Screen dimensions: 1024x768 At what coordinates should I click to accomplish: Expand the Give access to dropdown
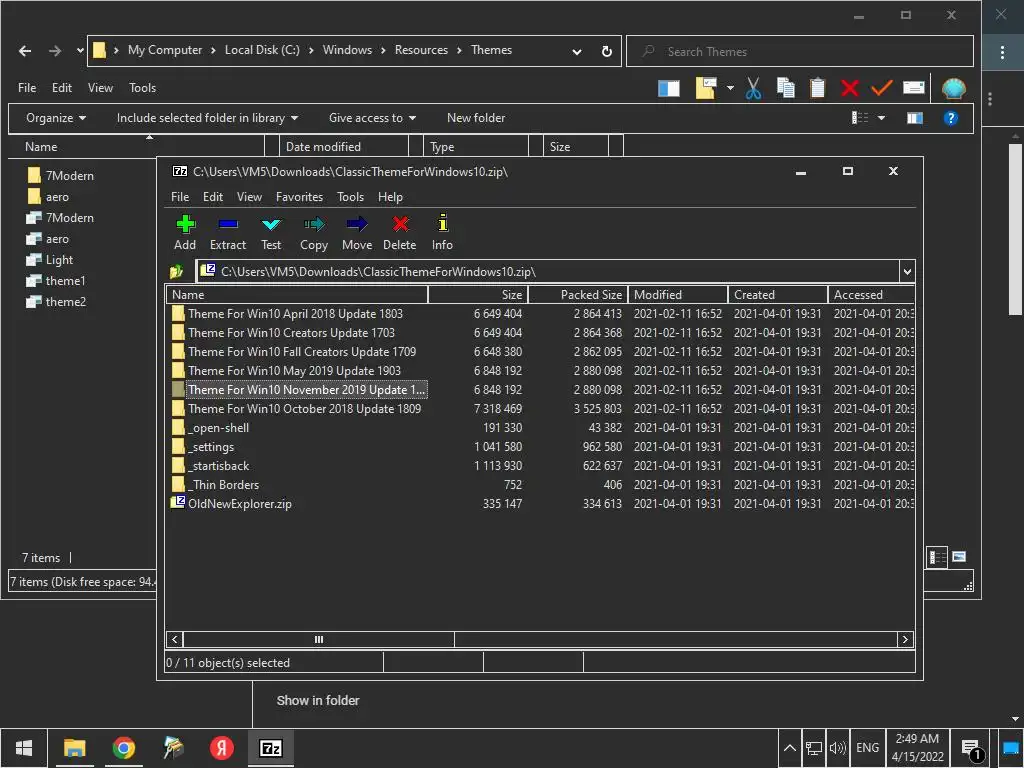[372, 118]
